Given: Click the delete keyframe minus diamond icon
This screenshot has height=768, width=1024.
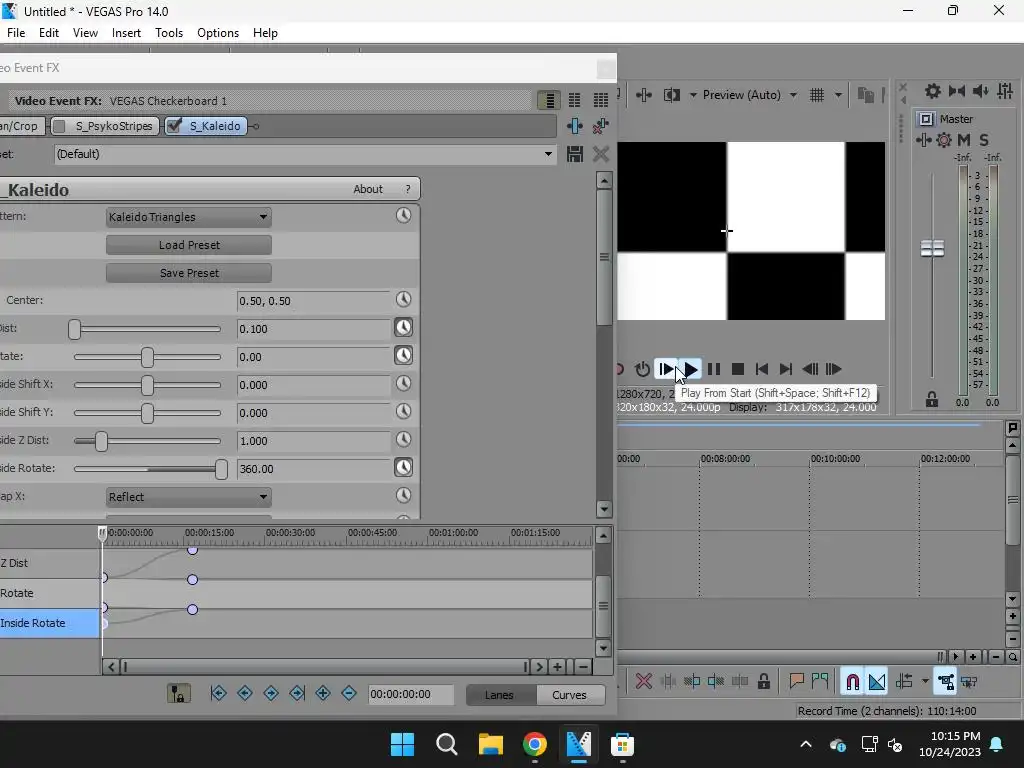Looking at the screenshot, I should [349, 694].
